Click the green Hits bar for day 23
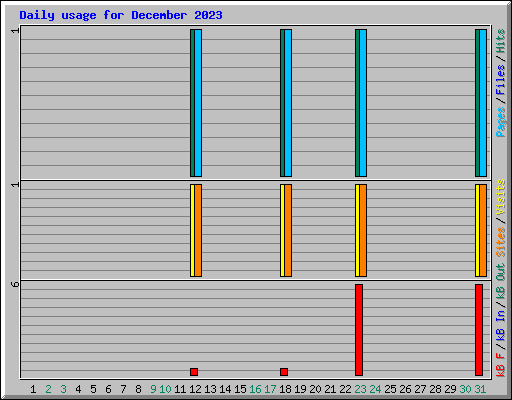The image size is (512, 400). 357,103
